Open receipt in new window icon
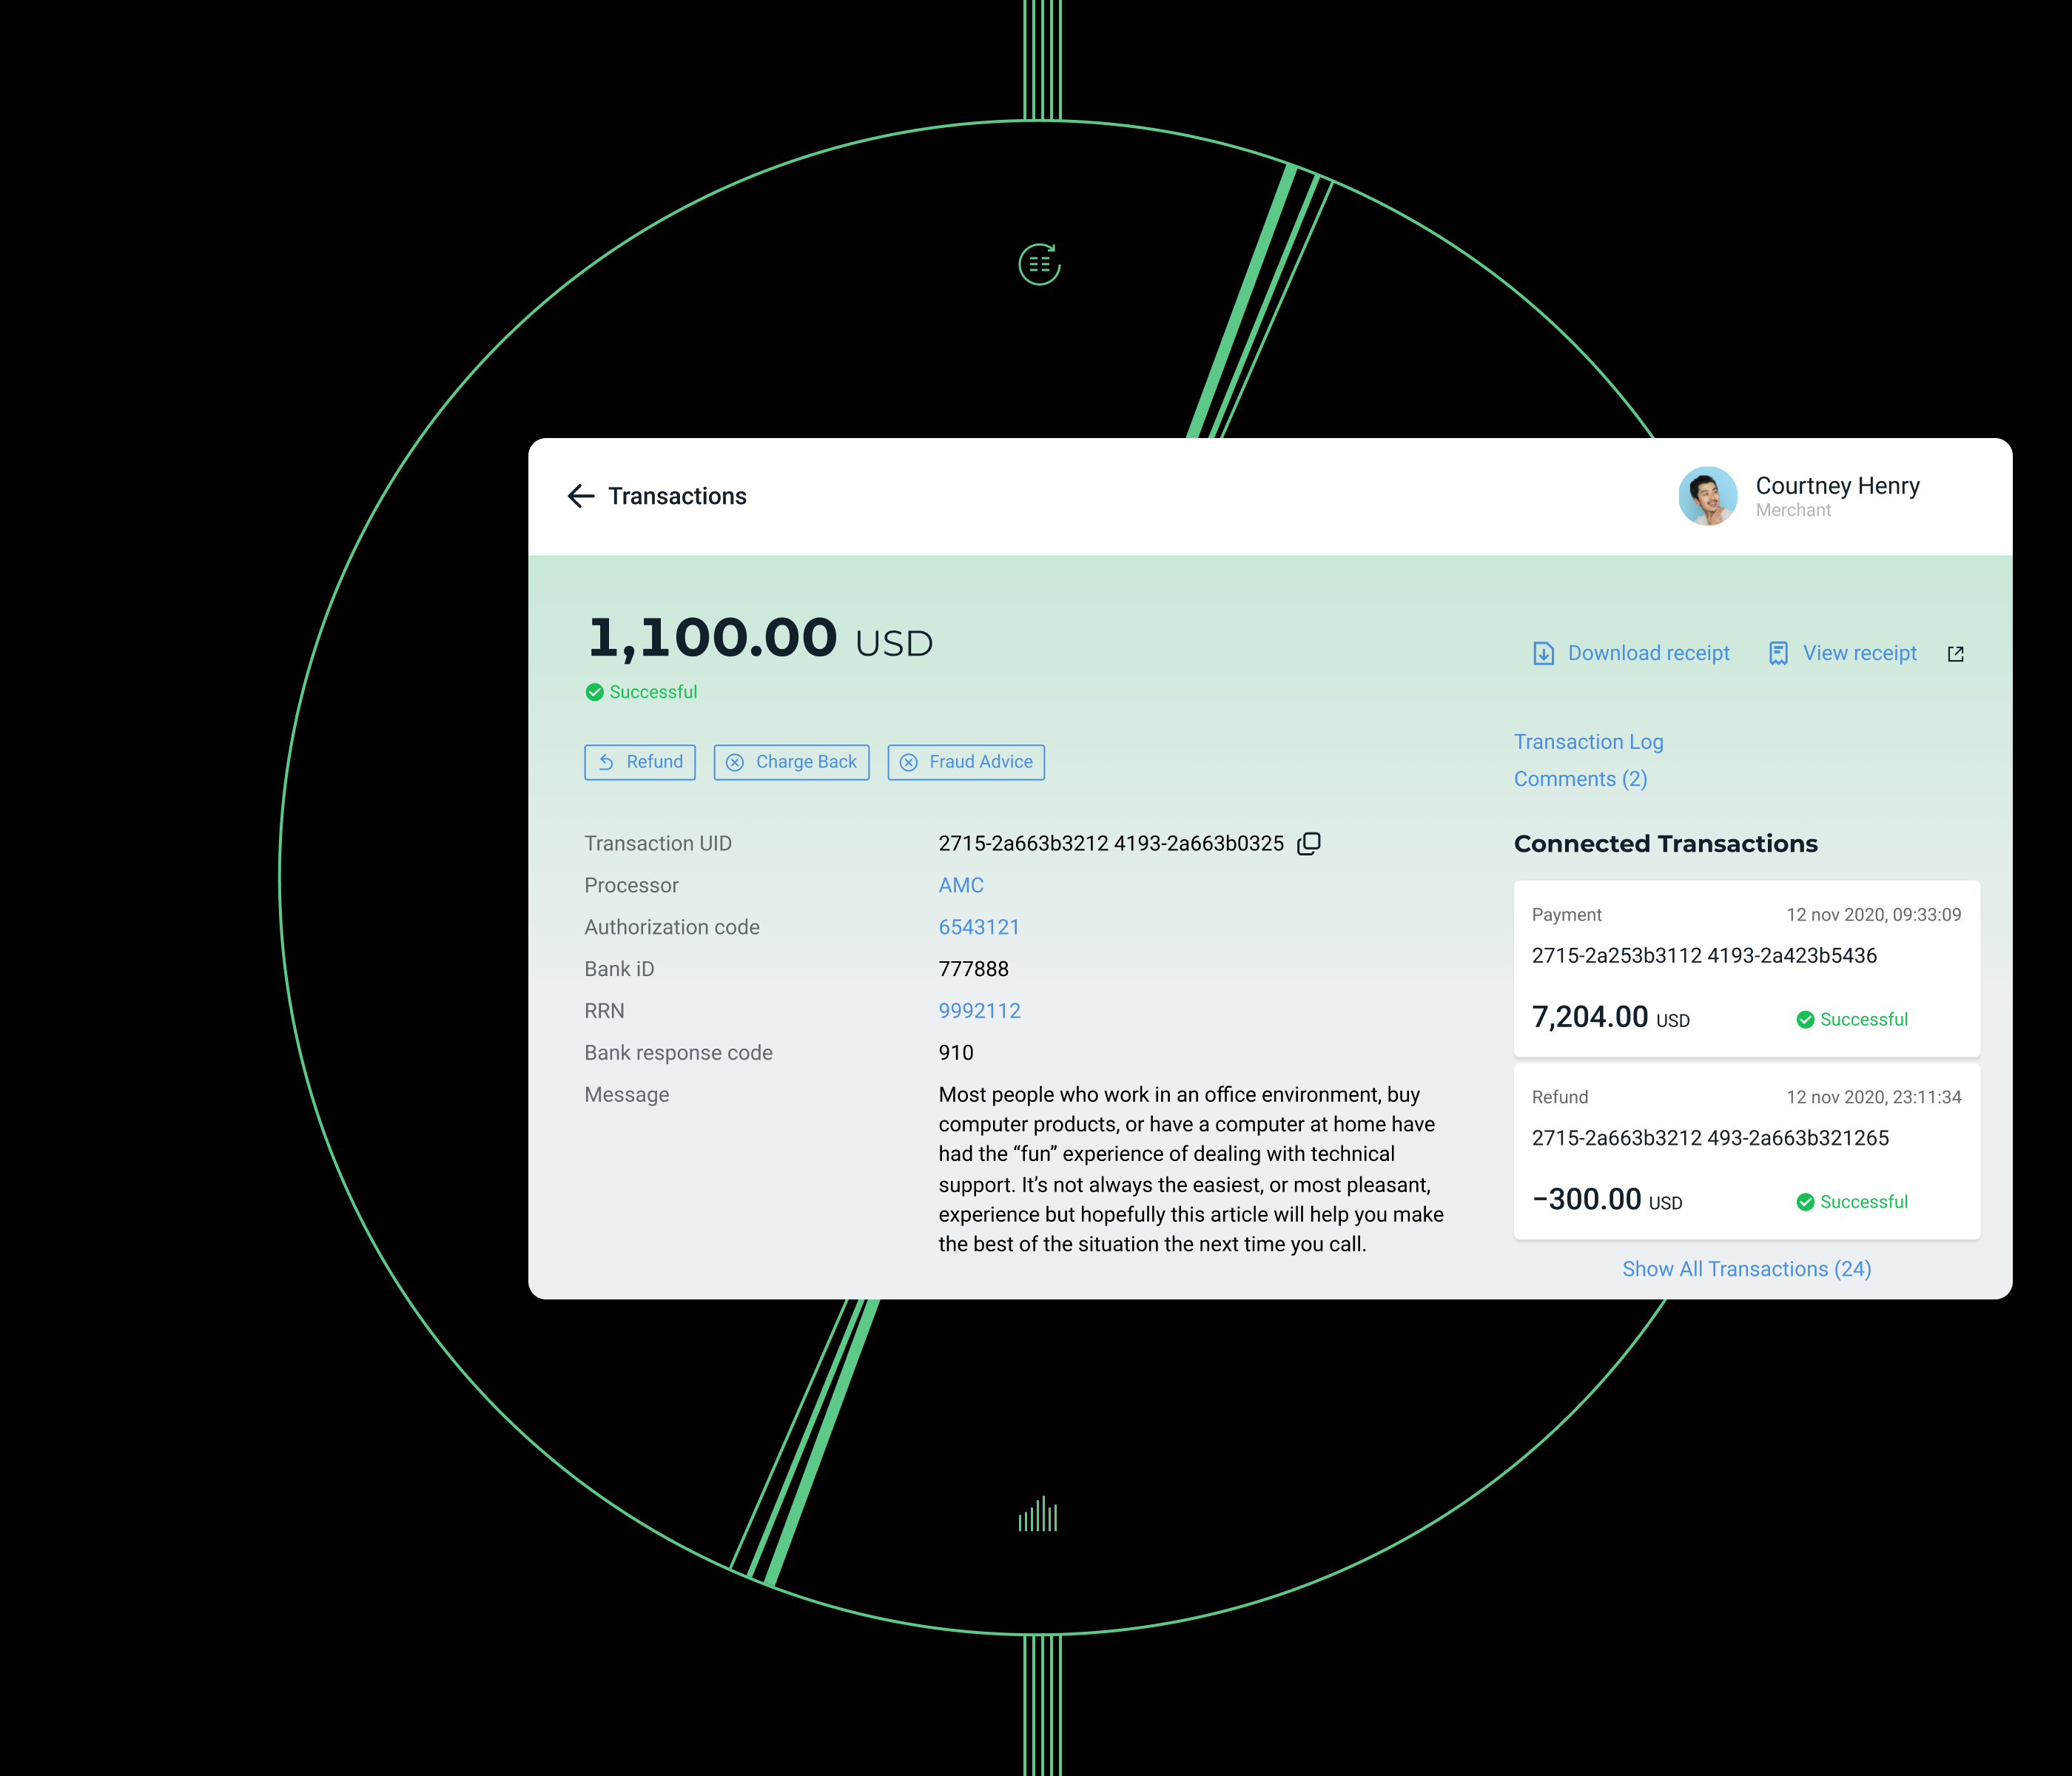Viewport: 2072px width, 1776px height. 1956,654
